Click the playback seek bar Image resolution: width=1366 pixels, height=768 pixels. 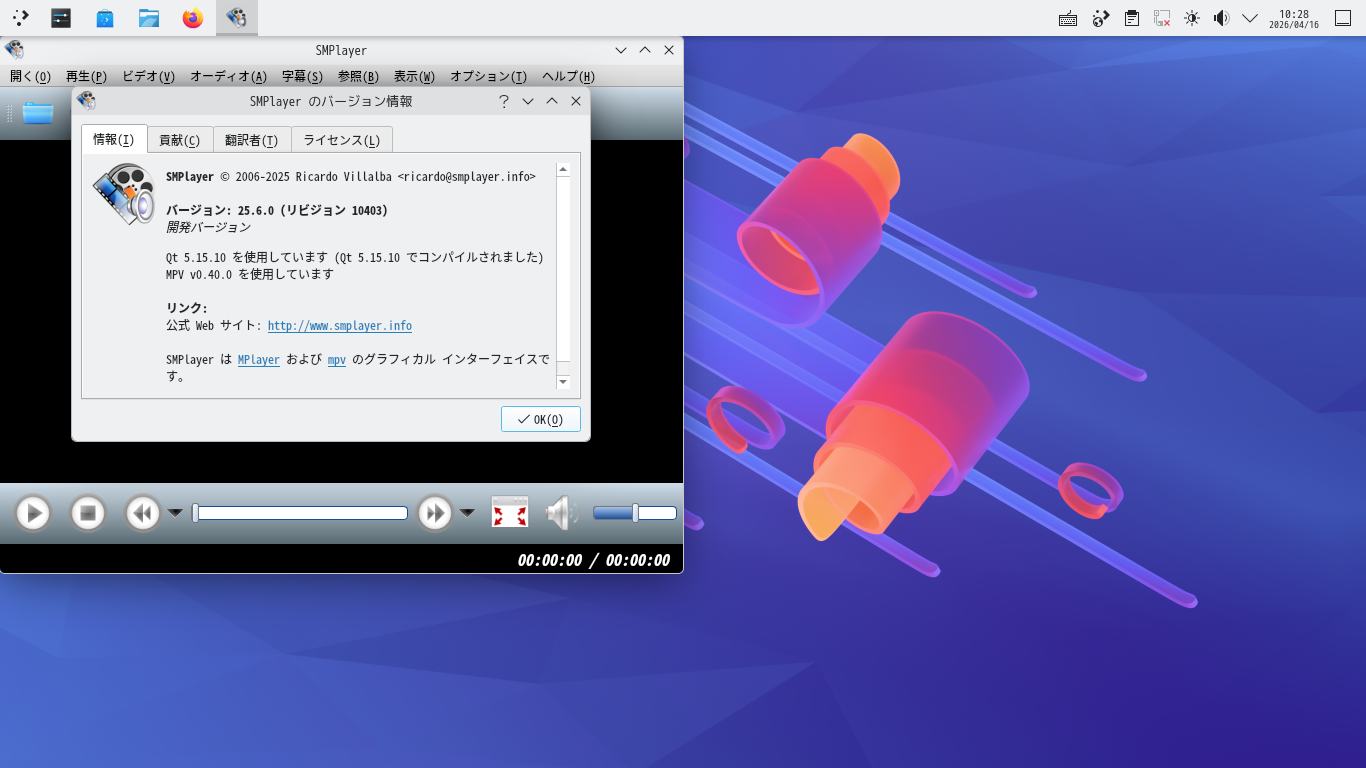click(300, 513)
